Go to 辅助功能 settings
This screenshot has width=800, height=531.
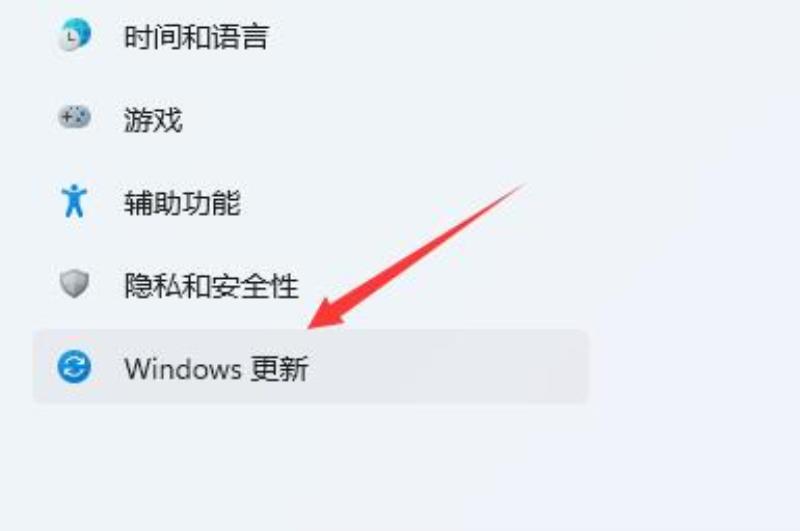point(311,203)
